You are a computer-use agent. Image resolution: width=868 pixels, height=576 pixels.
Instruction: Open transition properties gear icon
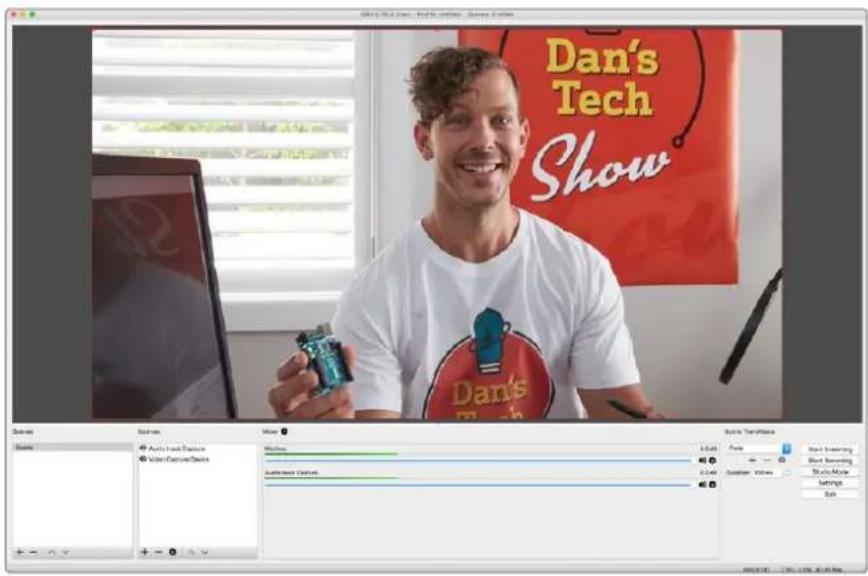[782, 460]
